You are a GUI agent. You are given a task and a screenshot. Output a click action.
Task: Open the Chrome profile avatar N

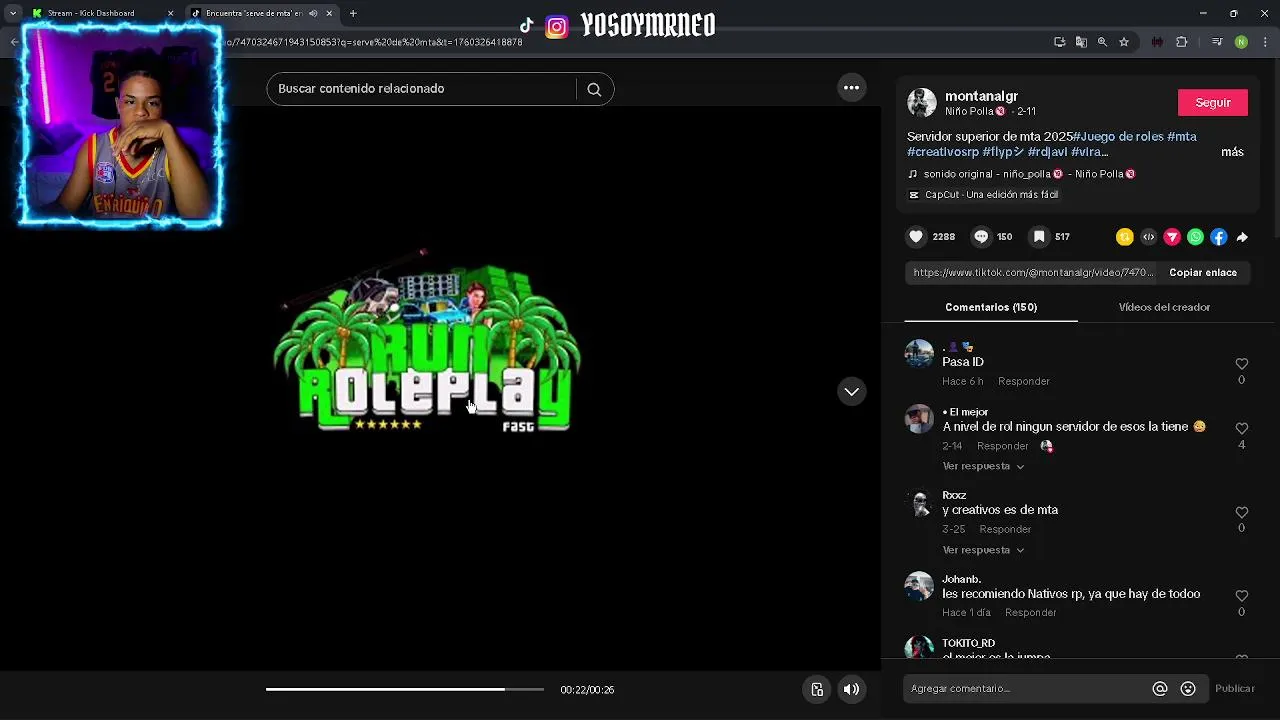pyautogui.click(x=1241, y=42)
